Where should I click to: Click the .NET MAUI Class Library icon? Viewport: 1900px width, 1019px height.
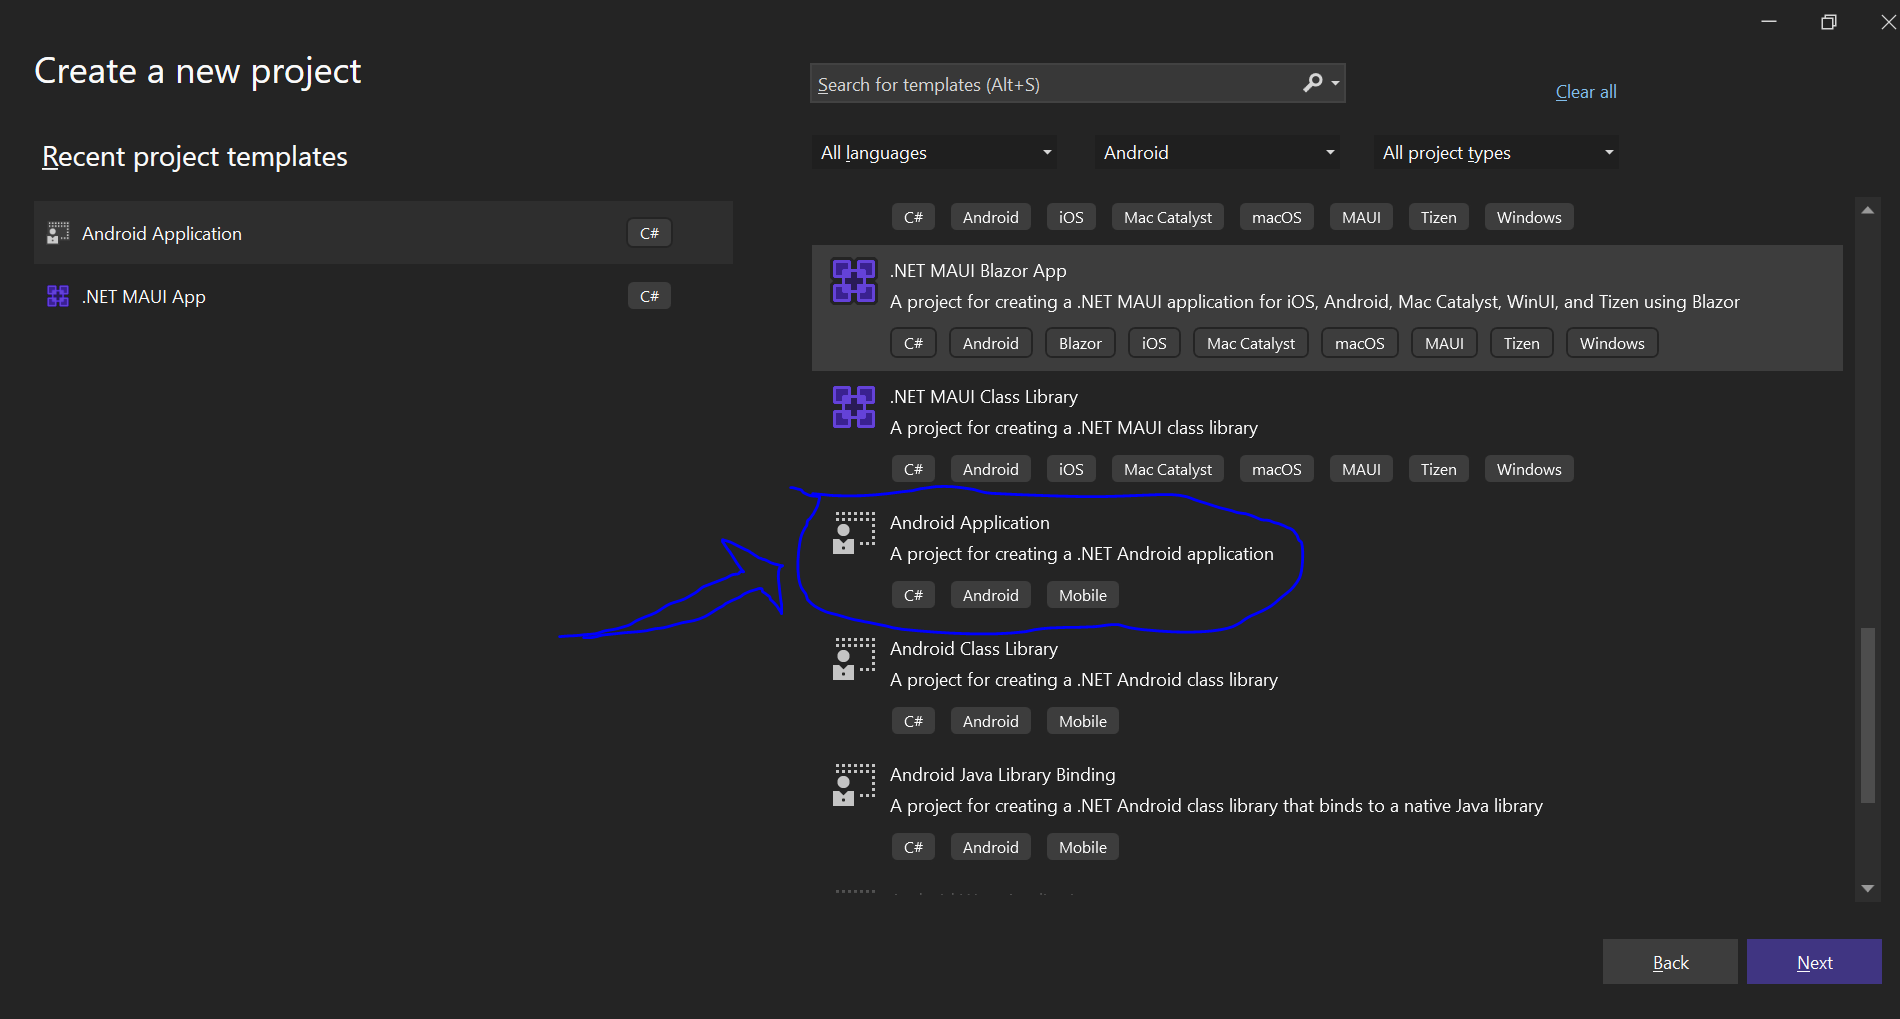point(853,407)
